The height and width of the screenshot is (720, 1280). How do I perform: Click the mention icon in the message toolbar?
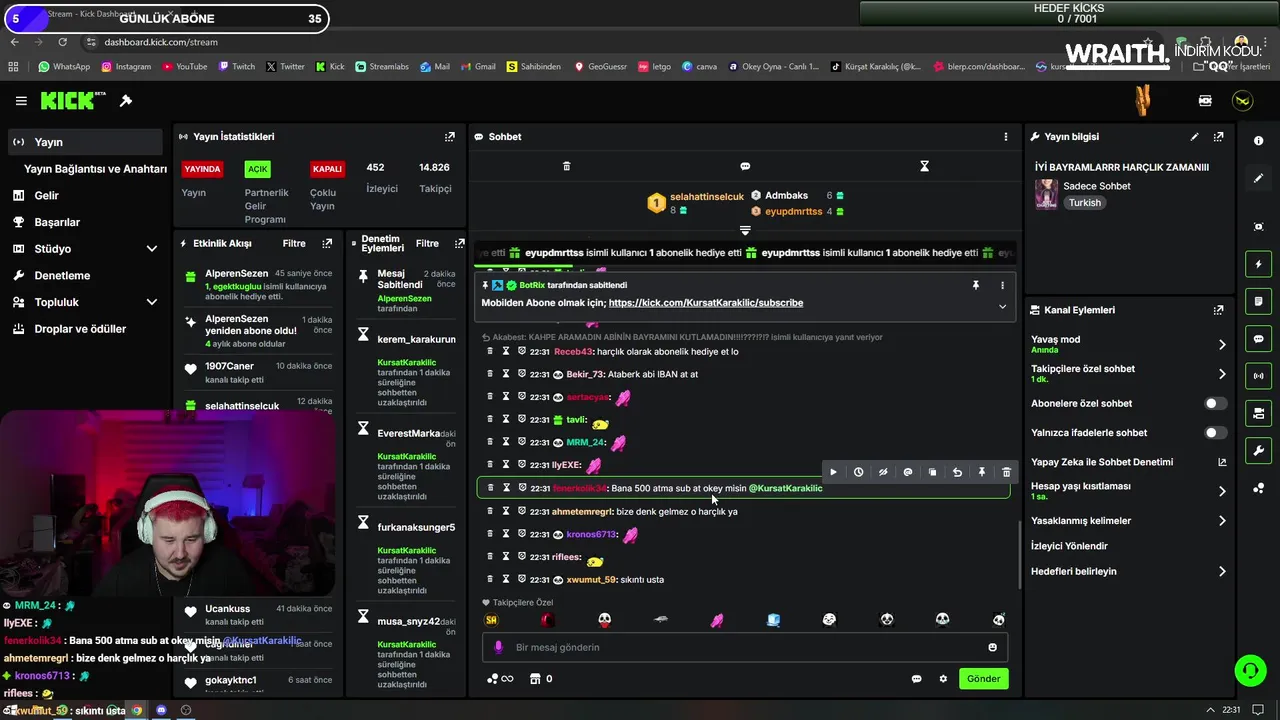tap(908, 472)
